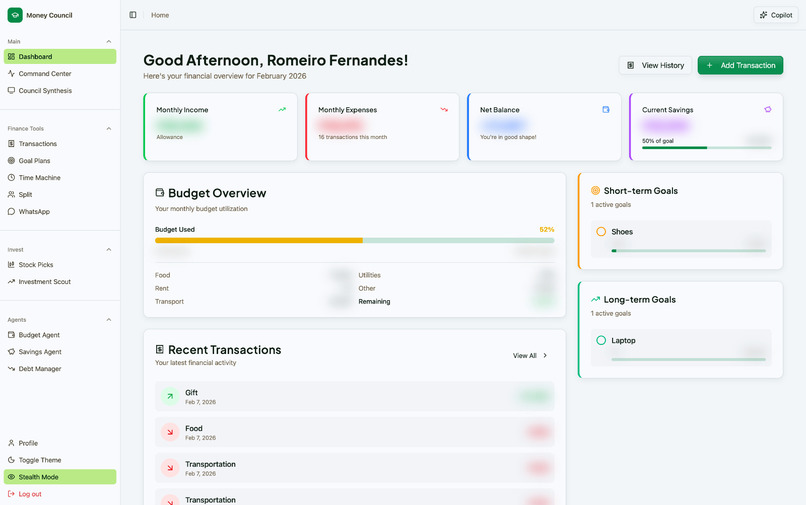Open Command Center from sidebar
This screenshot has height=505, width=806.
pyautogui.click(x=60, y=74)
